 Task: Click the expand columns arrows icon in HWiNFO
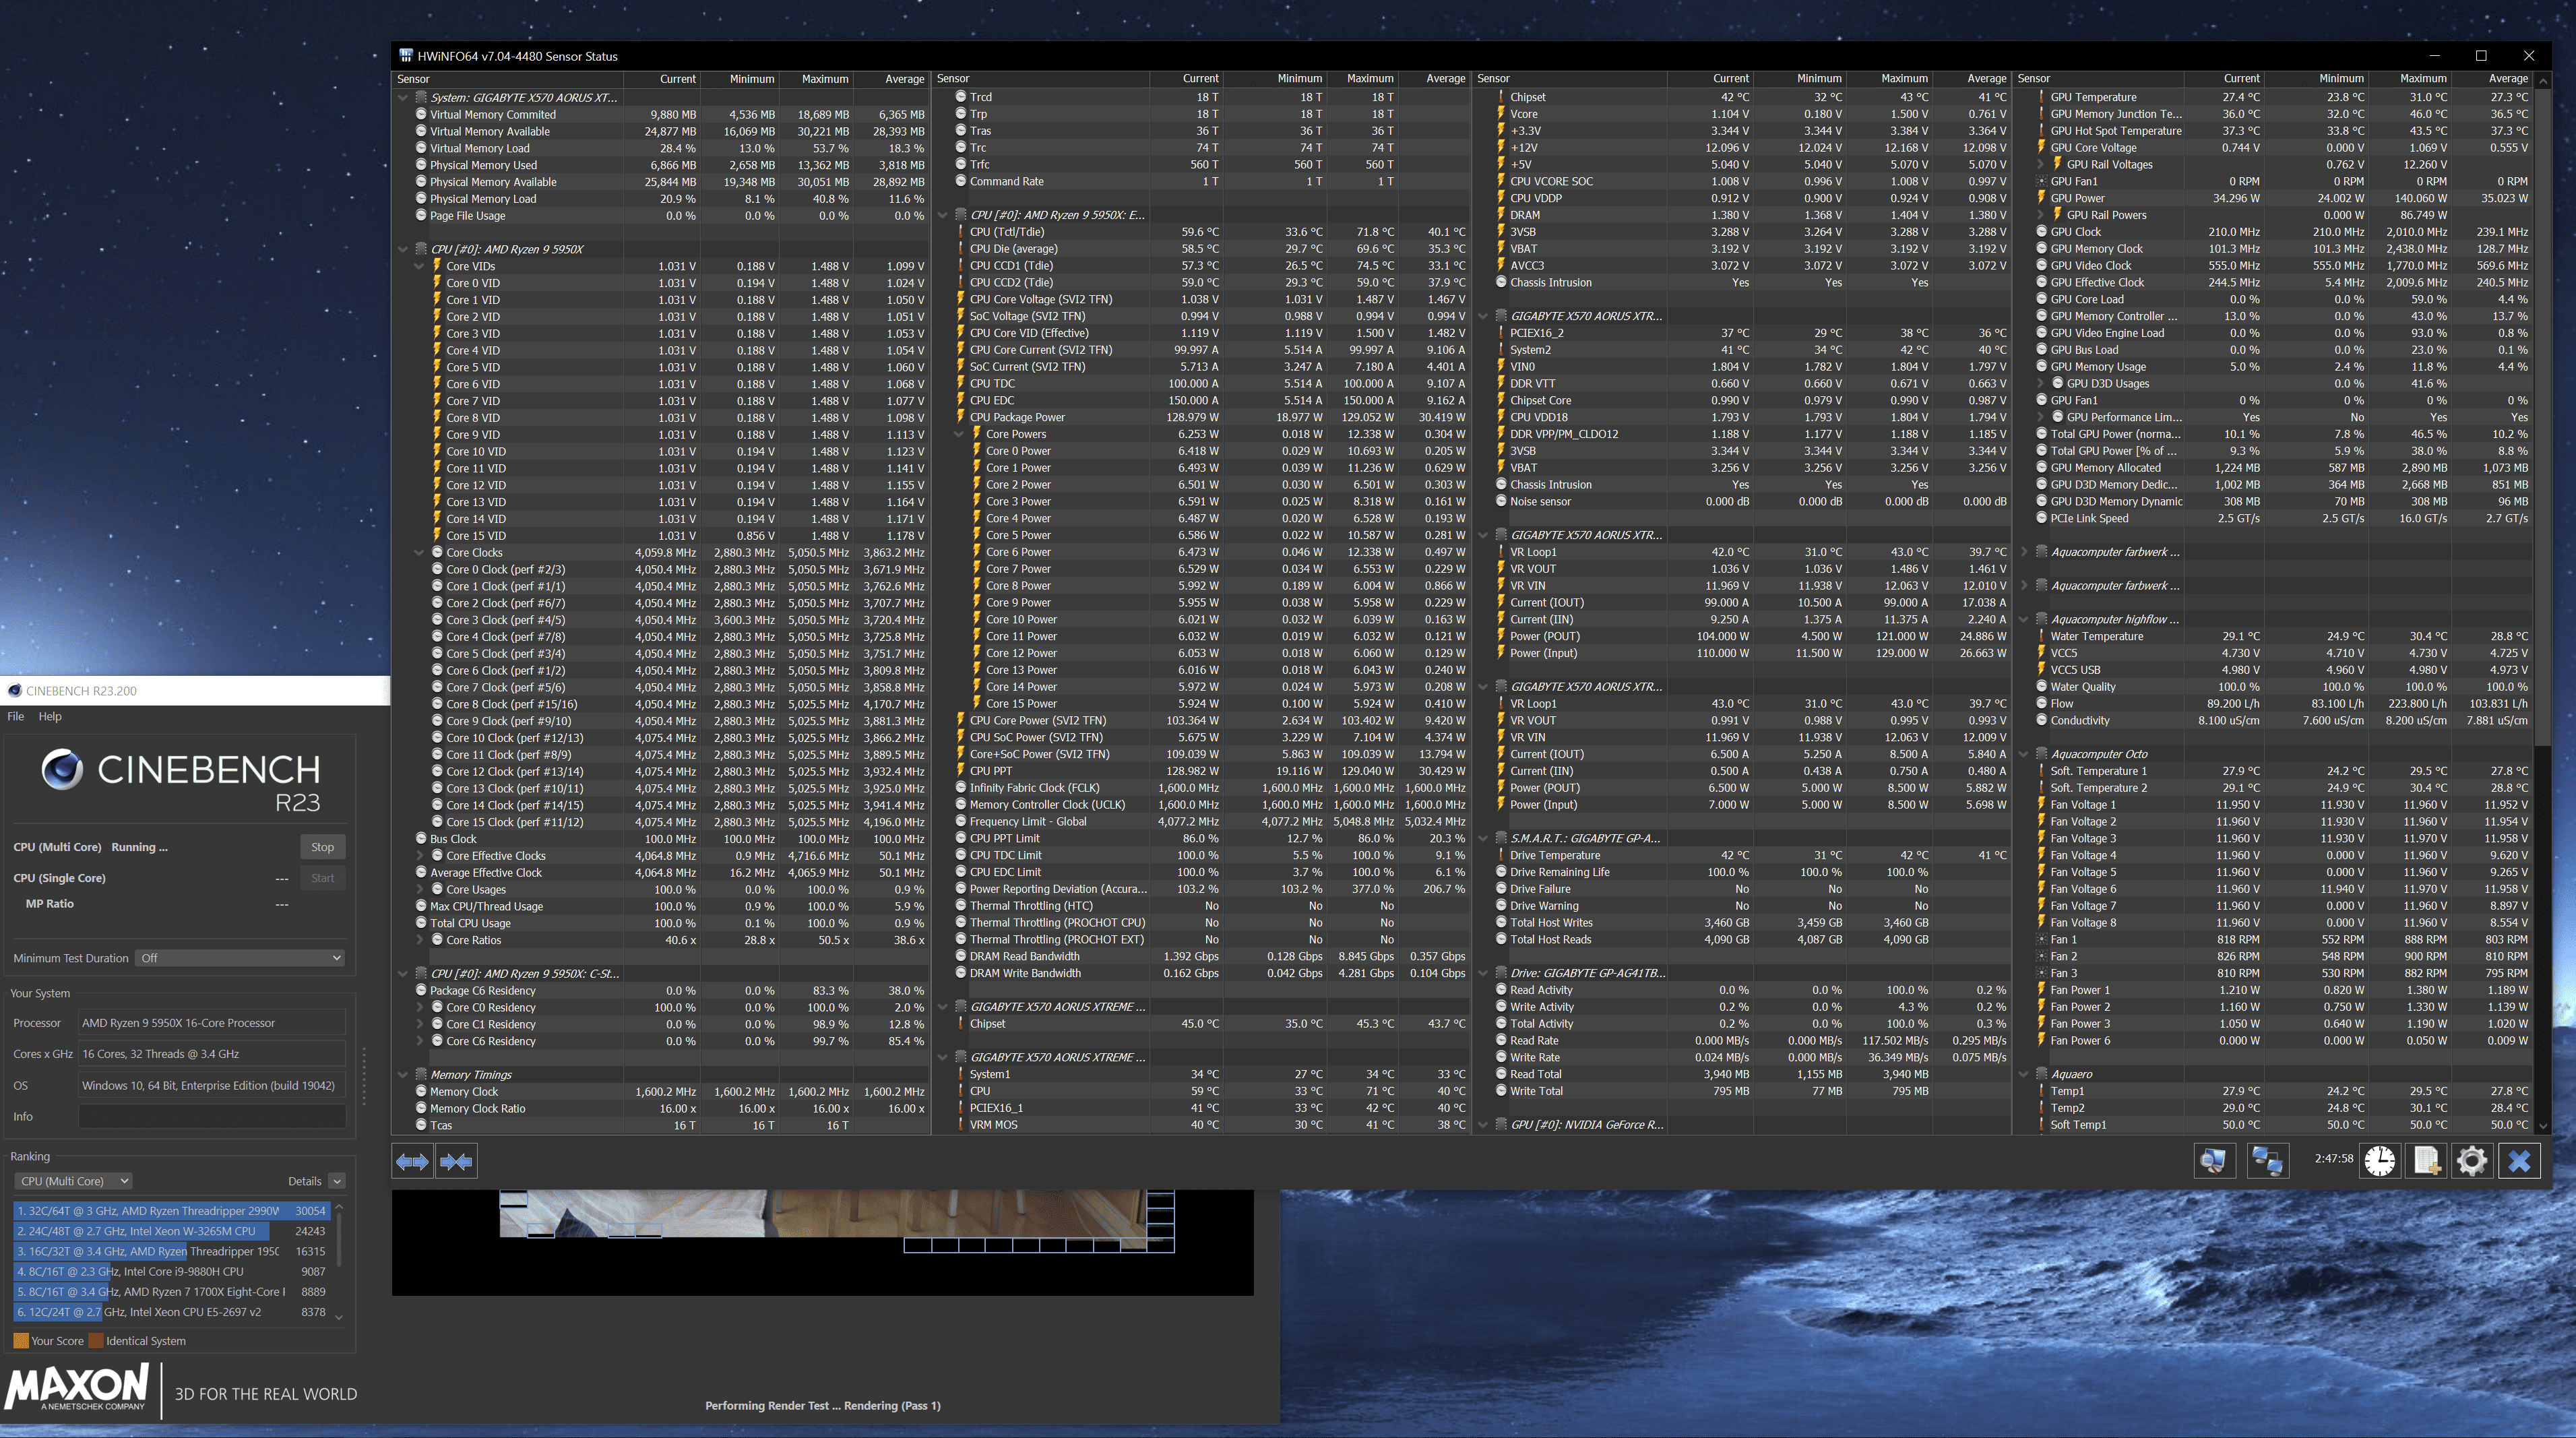(x=412, y=1161)
